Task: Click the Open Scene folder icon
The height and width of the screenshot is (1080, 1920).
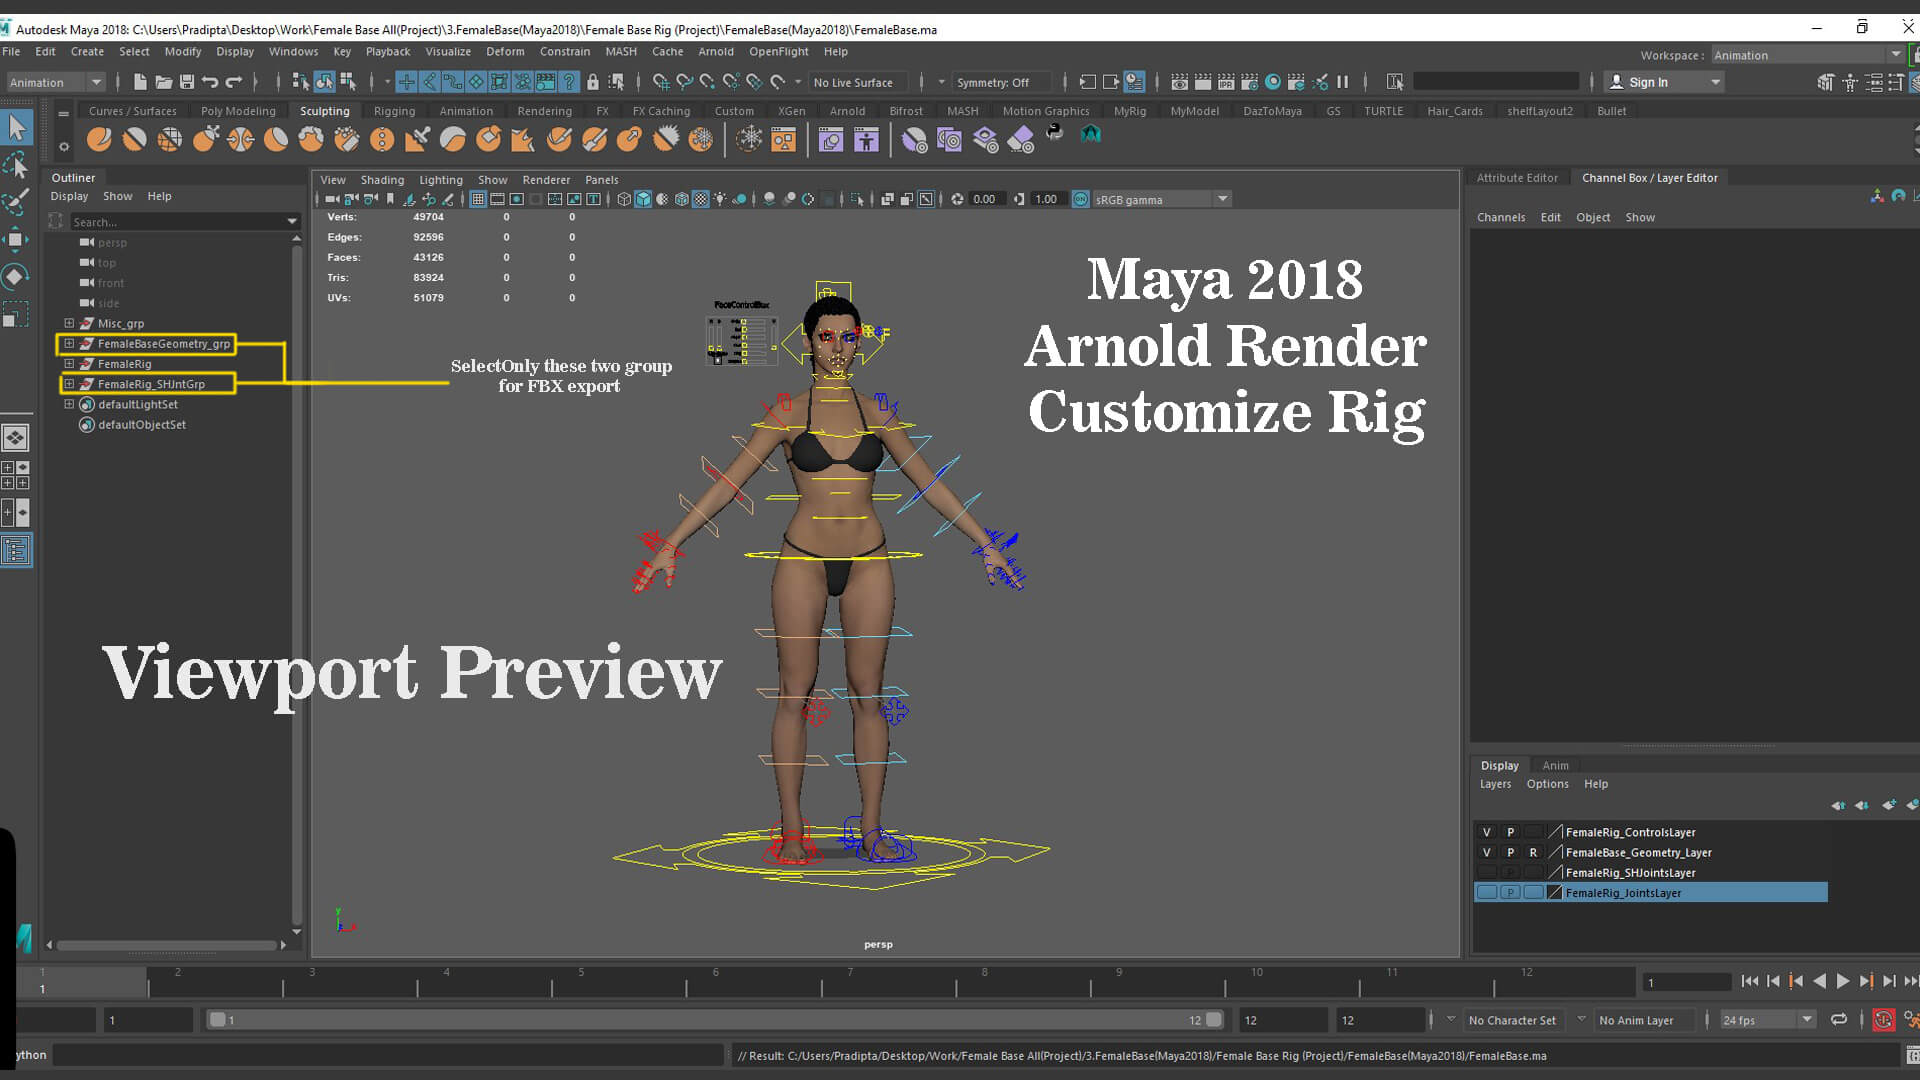Action: 163,82
